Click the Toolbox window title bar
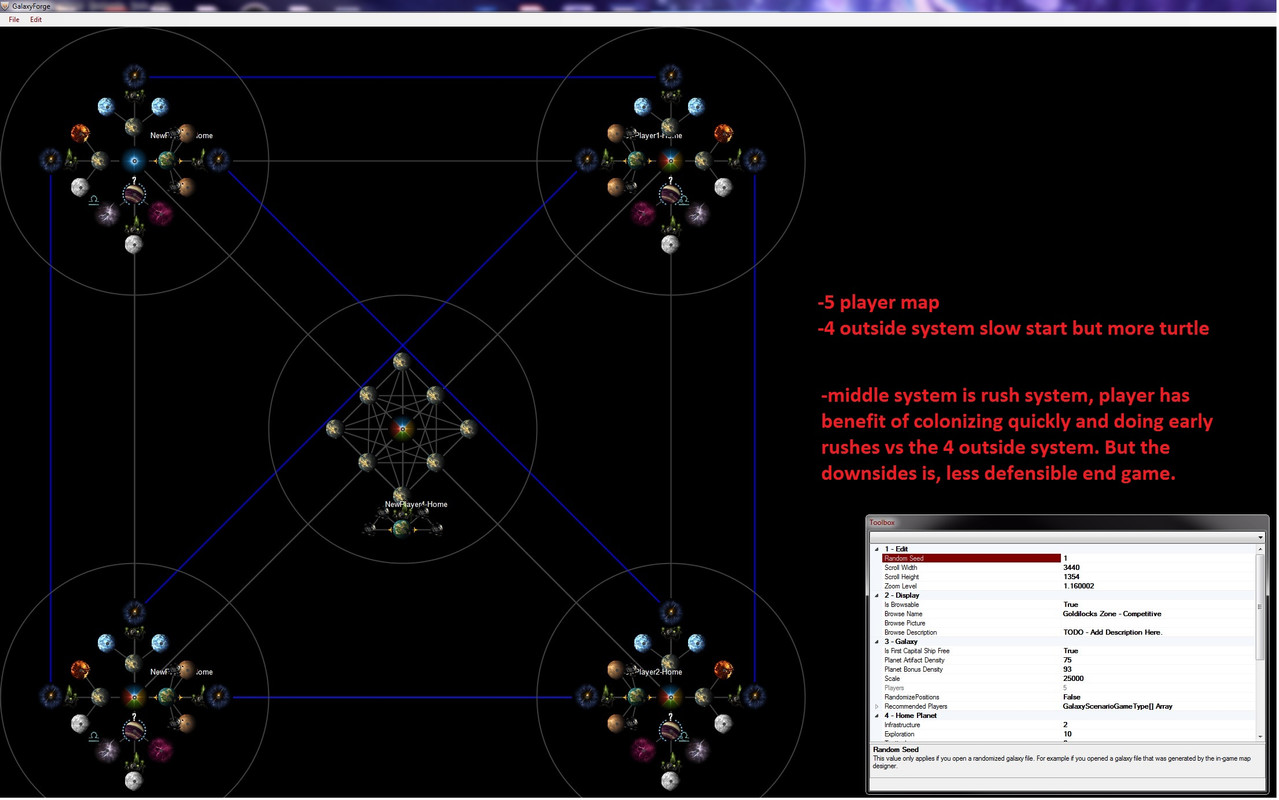 (x=1067, y=522)
